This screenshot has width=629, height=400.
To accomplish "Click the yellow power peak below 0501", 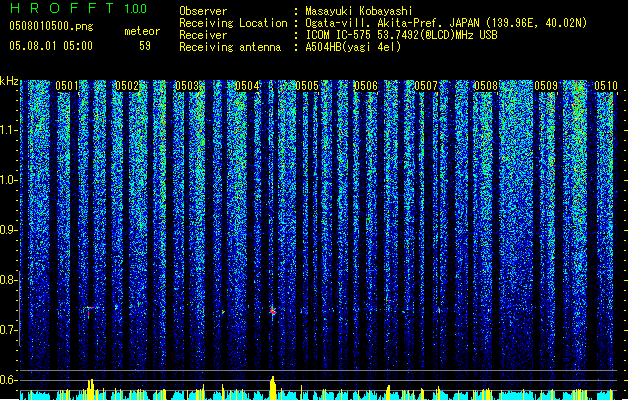I will [91, 389].
